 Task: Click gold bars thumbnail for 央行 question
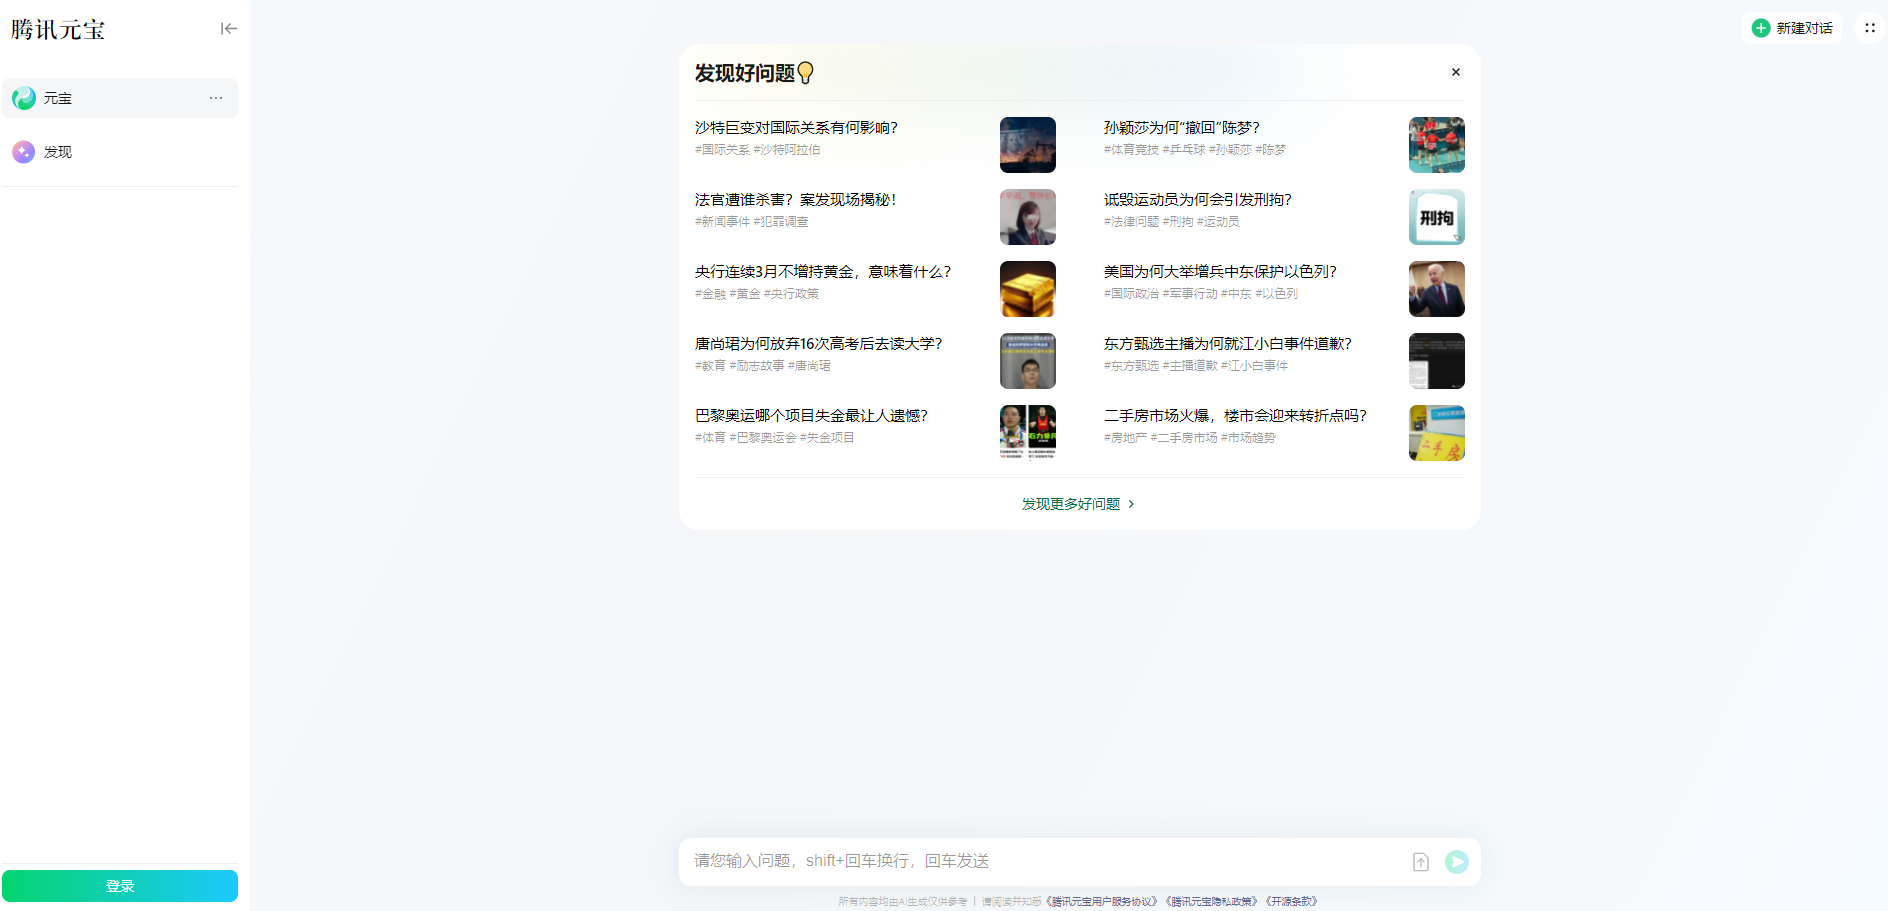click(1028, 289)
